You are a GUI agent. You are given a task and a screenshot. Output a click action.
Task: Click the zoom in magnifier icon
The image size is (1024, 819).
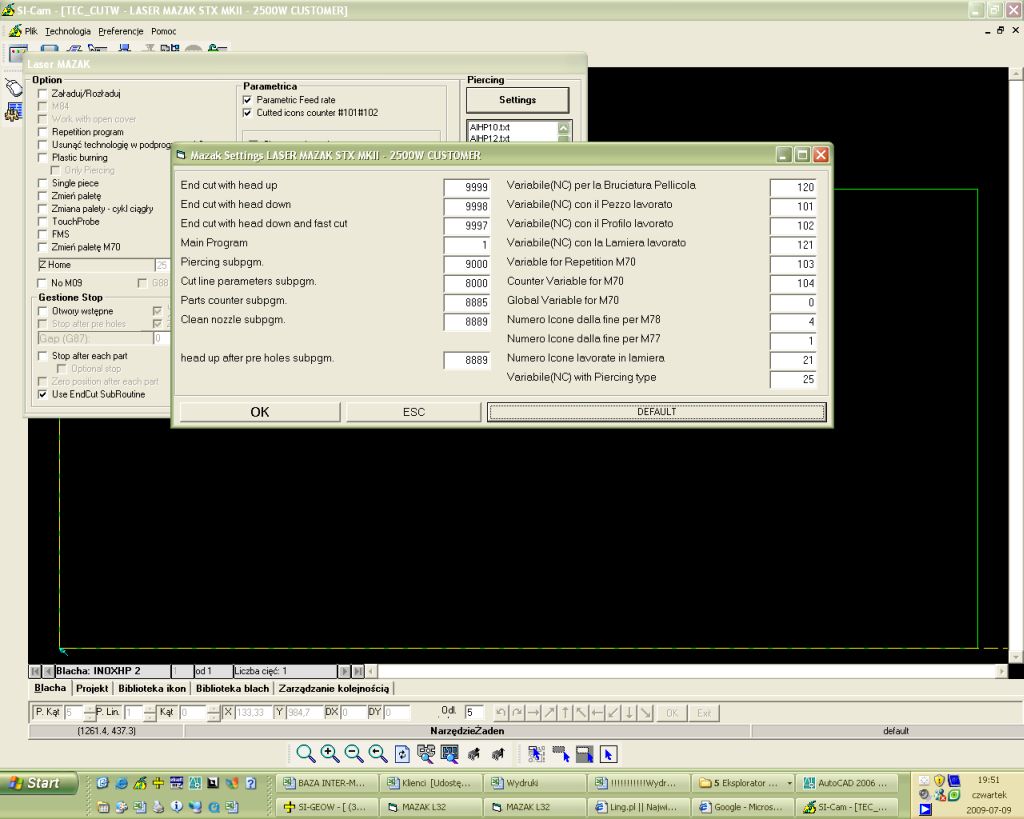(330, 754)
